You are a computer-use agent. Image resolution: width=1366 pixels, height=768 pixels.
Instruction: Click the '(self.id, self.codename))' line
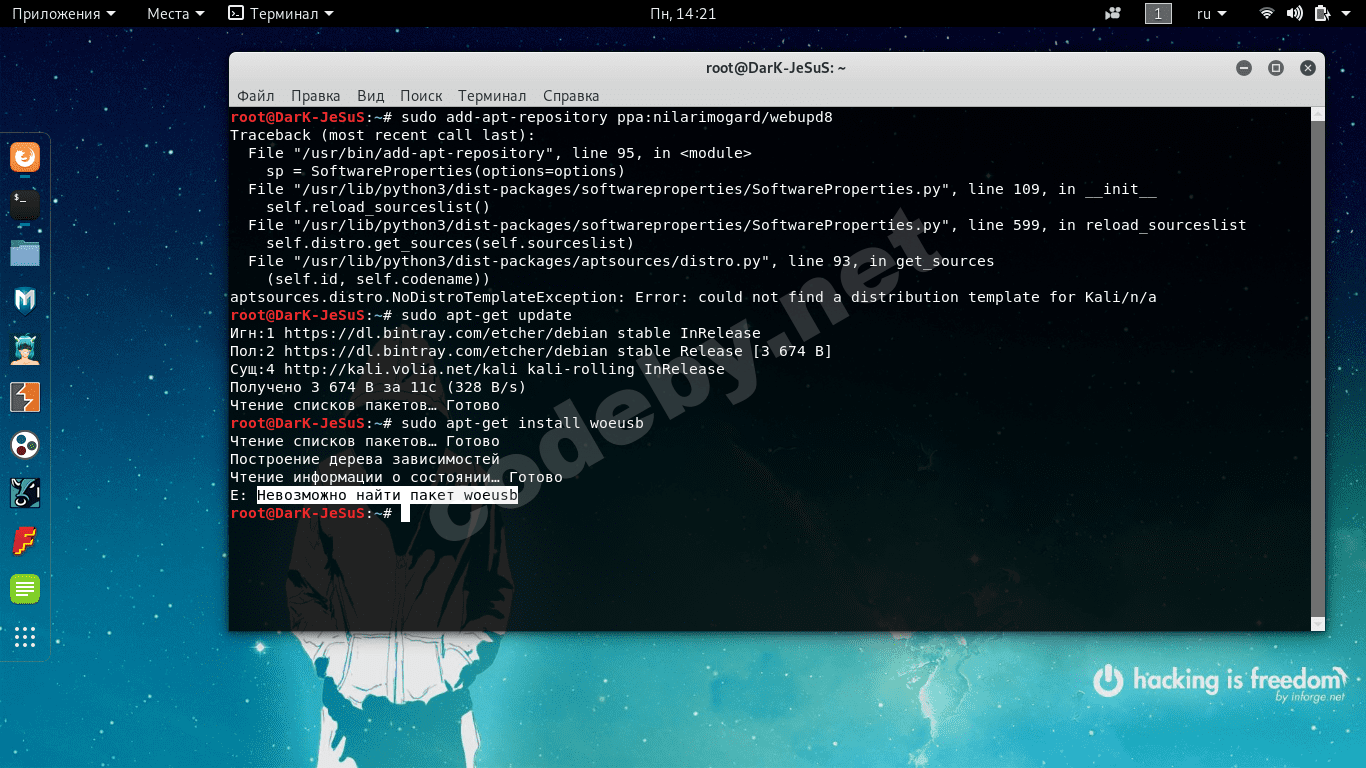tap(378, 279)
